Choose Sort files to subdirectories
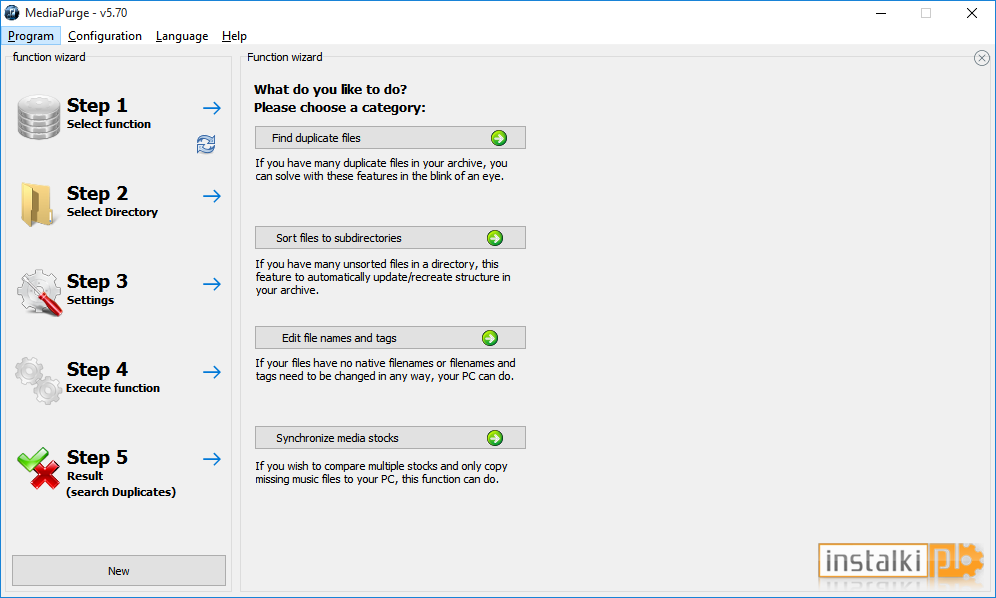Screen dimensions: 996x598 [x=390, y=238]
